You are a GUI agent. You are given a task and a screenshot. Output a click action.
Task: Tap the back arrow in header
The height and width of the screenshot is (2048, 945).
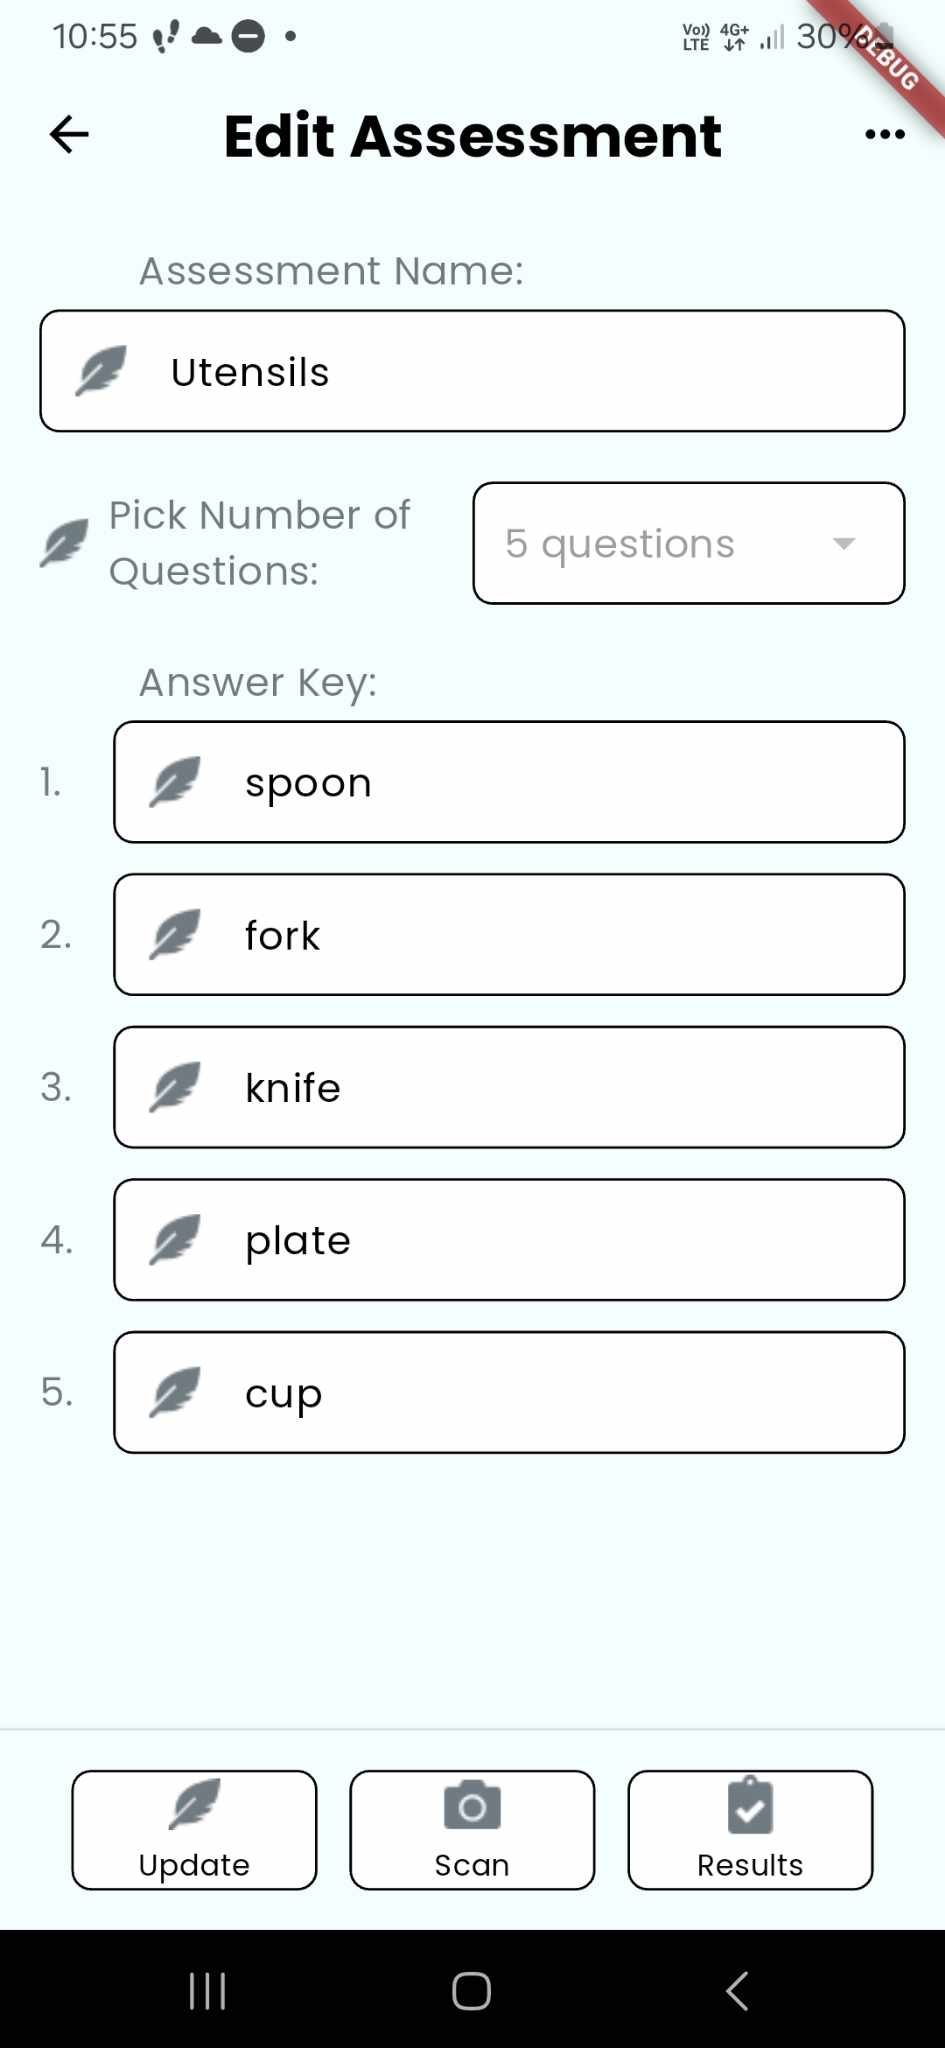point(69,134)
